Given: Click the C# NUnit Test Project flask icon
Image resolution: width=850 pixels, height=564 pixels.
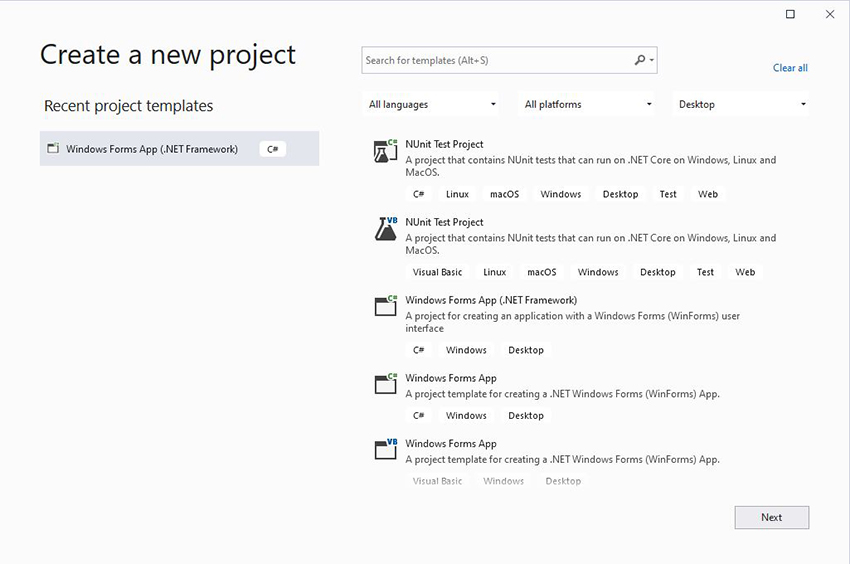Looking at the screenshot, I should 385,151.
